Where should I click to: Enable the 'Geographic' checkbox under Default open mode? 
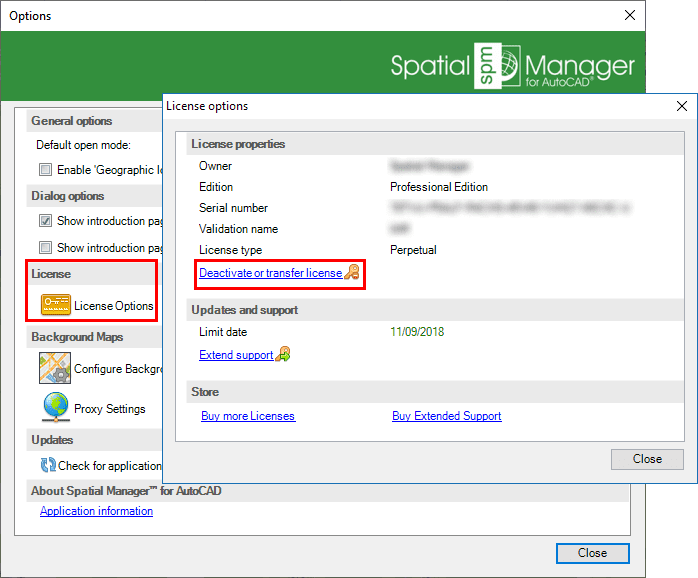pyautogui.click(x=45, y=170)
